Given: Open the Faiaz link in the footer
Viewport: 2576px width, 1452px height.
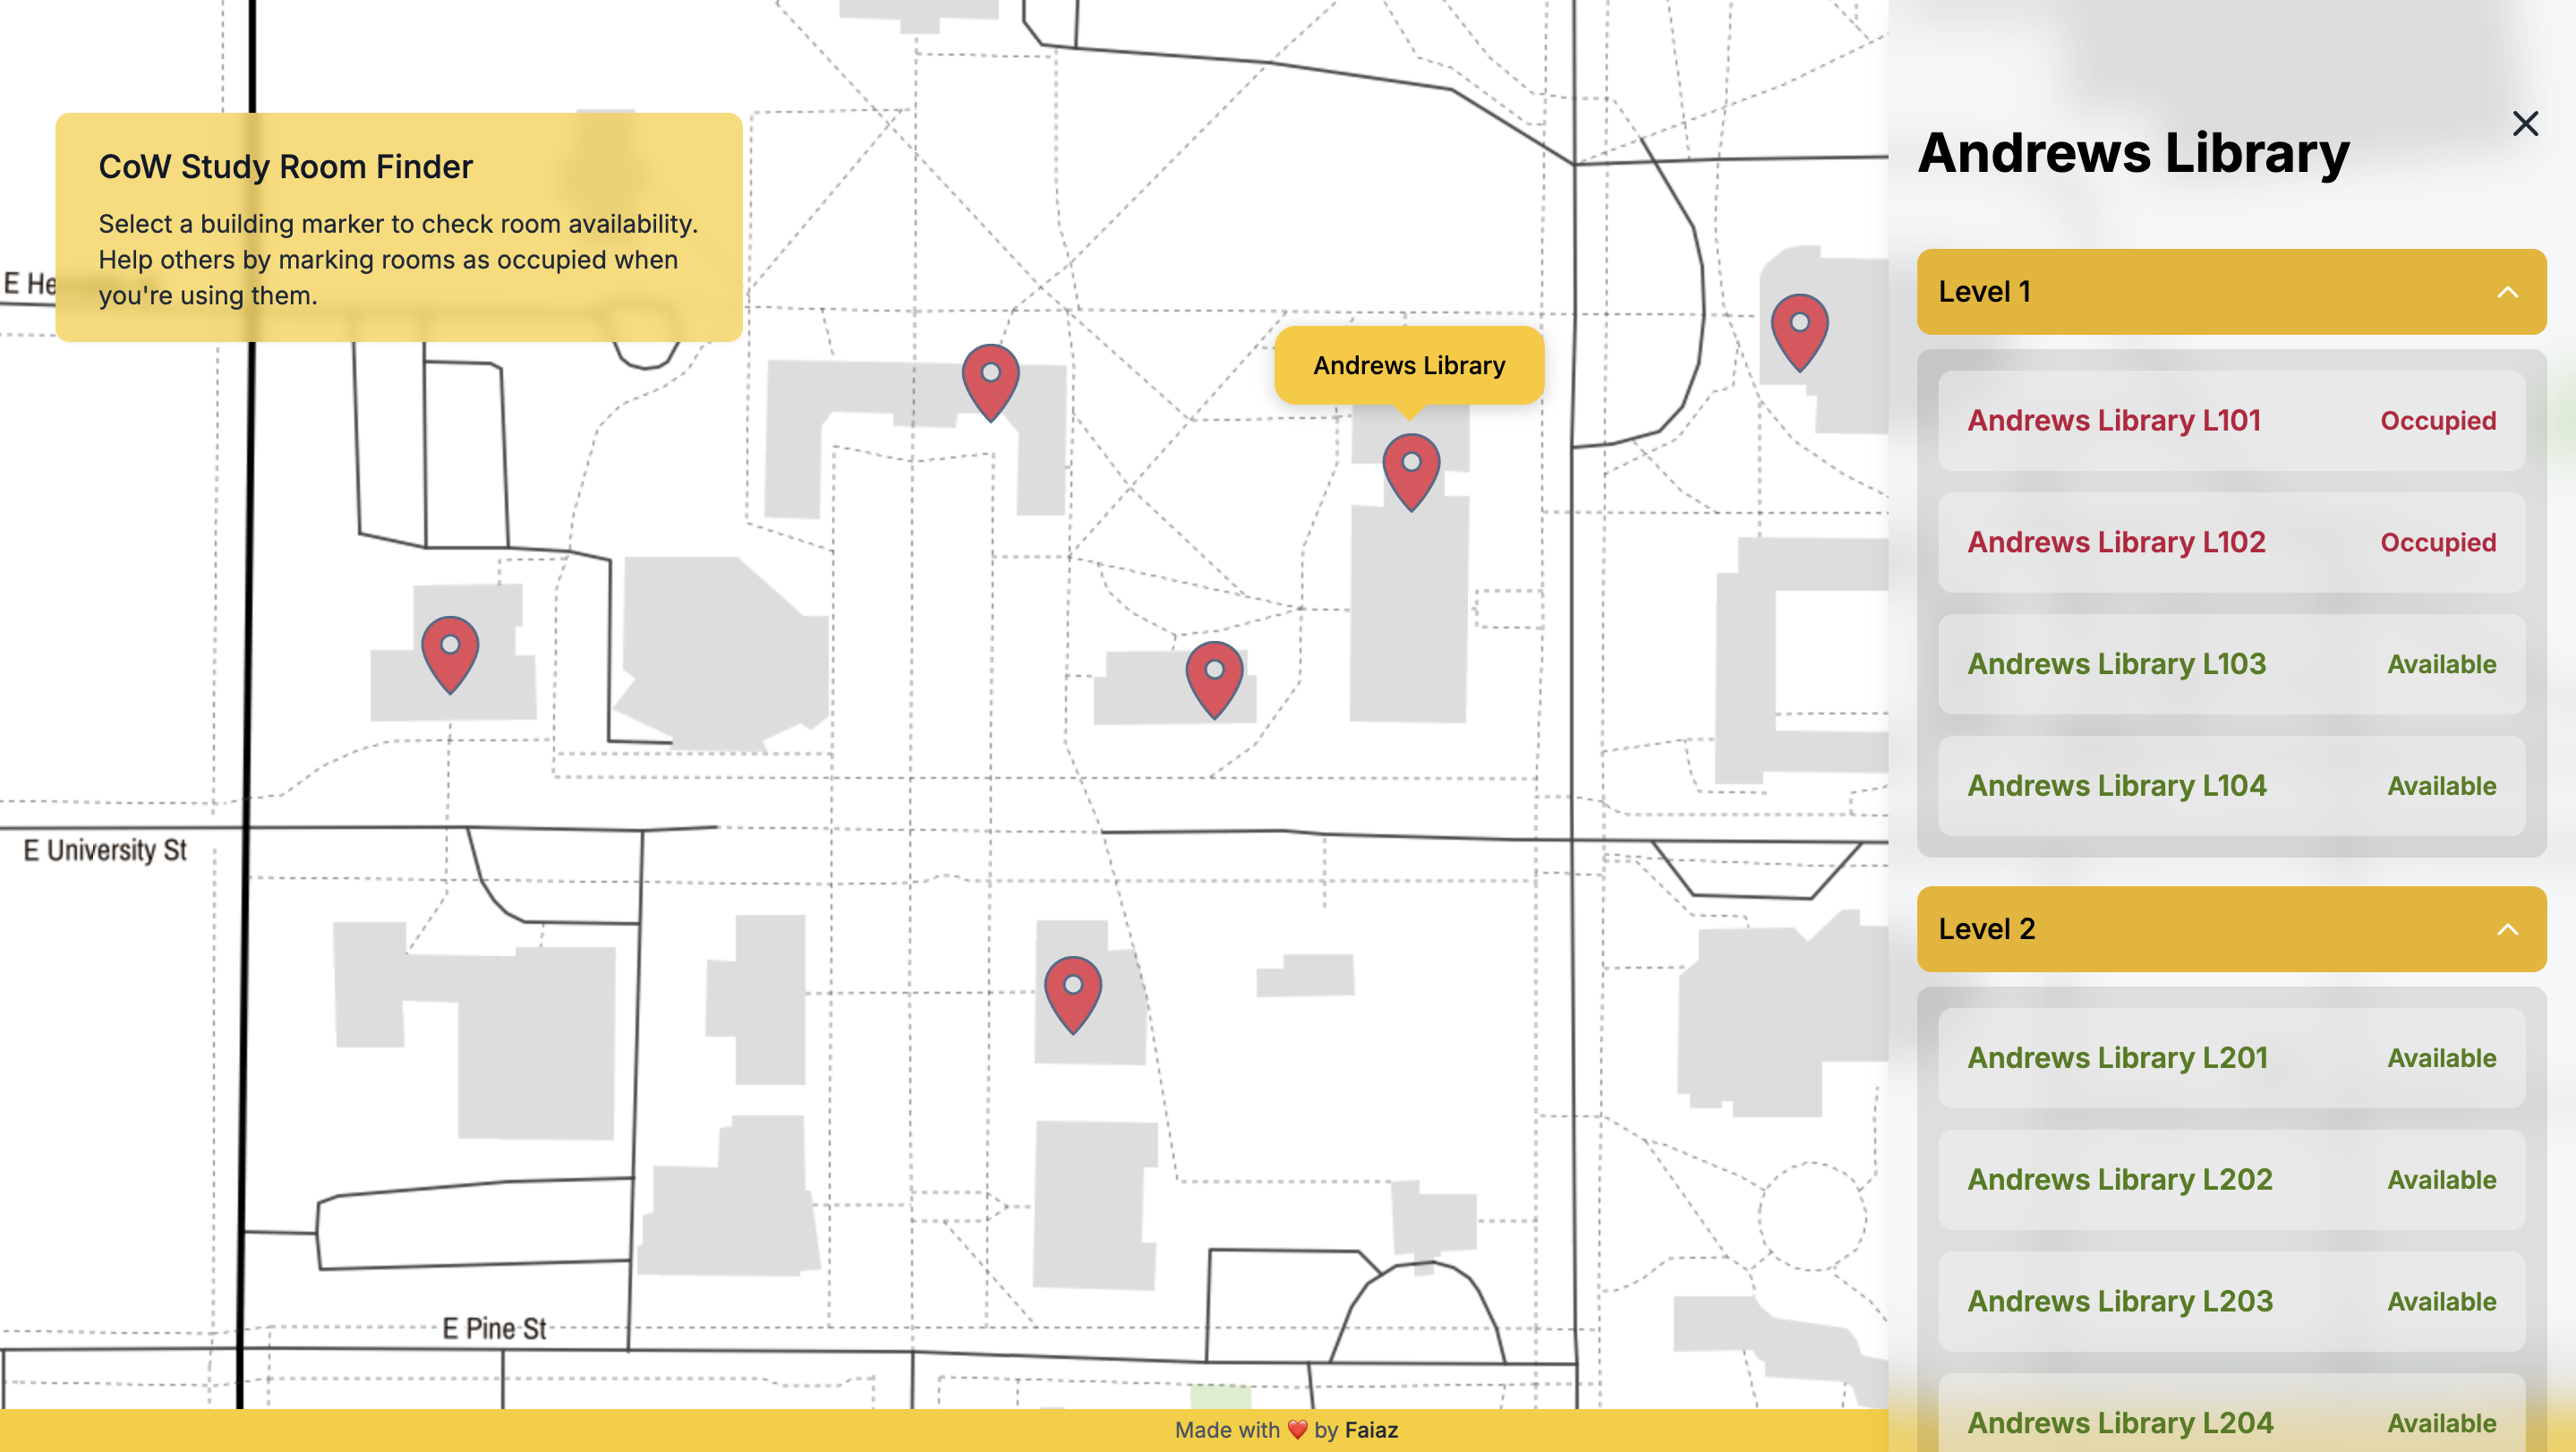Looking at the screenshot, I should click(1371, 1430).
